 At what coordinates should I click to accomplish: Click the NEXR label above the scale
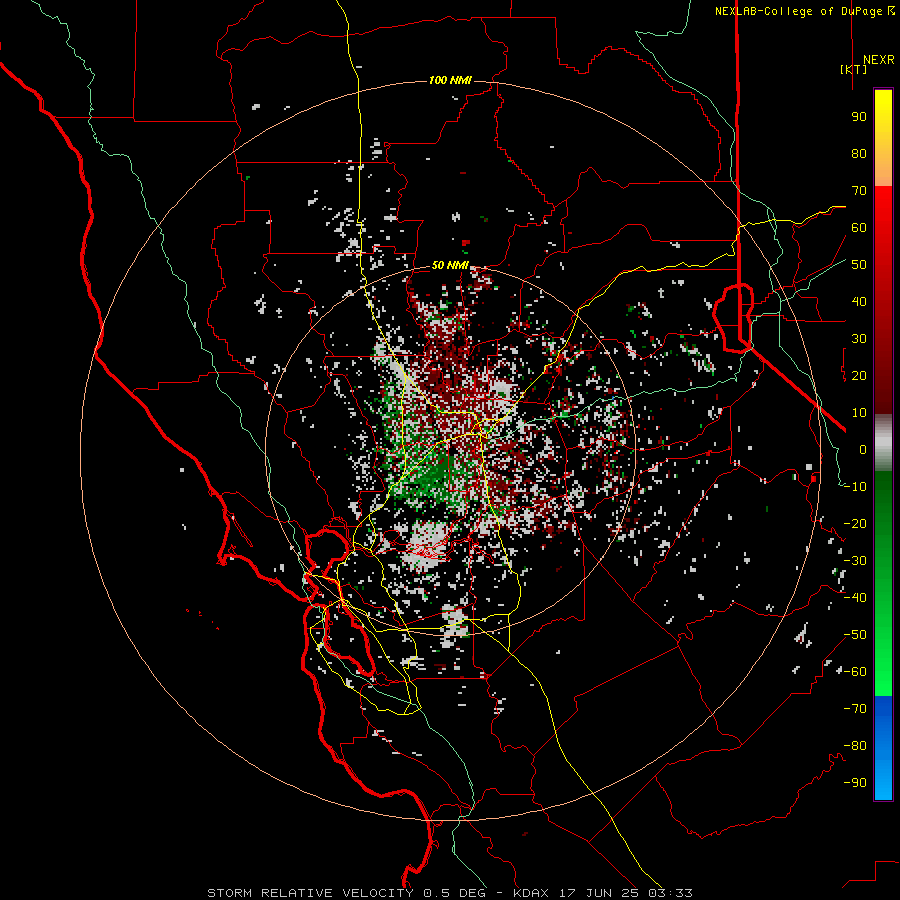coord(878,60)
